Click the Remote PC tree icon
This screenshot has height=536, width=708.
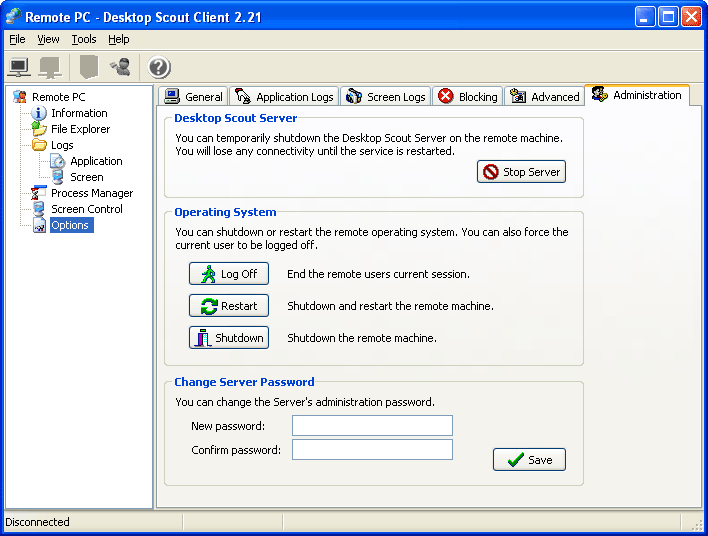point(20,97)
